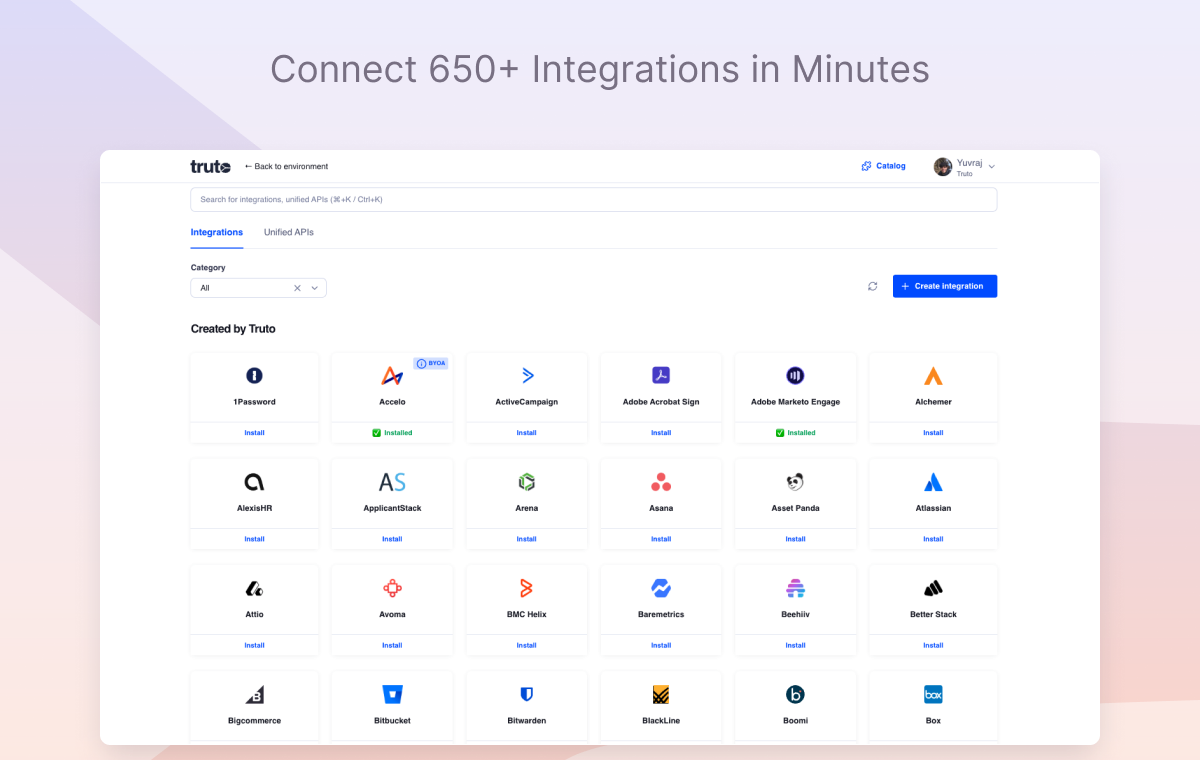Screen dimensions: 1200x760
Task: Install the Atlassian integration
Action: pyautogui.click(x=933, y=539)
